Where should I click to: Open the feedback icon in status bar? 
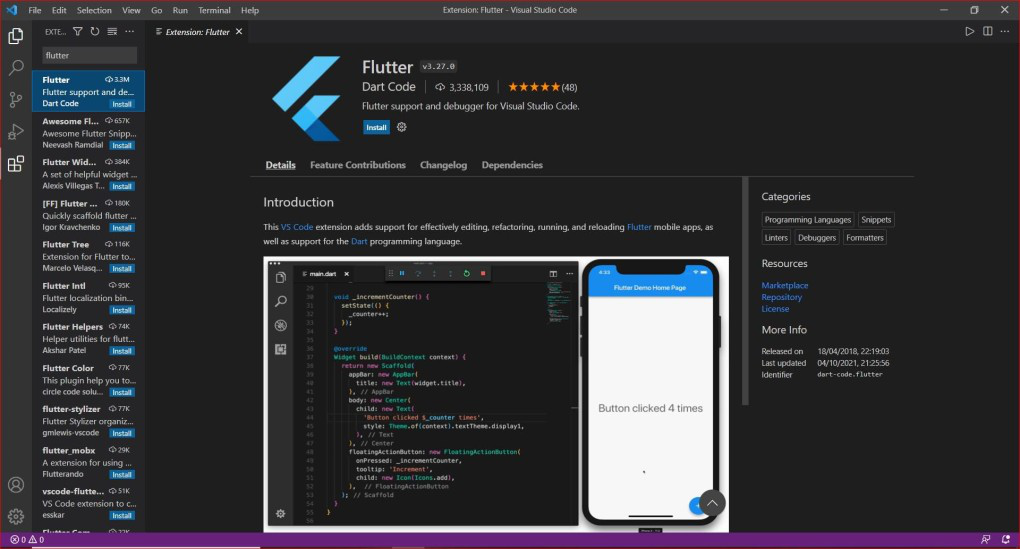pyautogui.click(x=986, y=539)
